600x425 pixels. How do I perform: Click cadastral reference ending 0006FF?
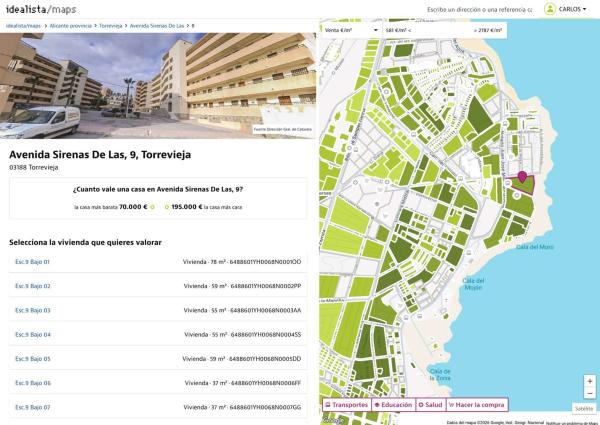click(x=266, y=383)
